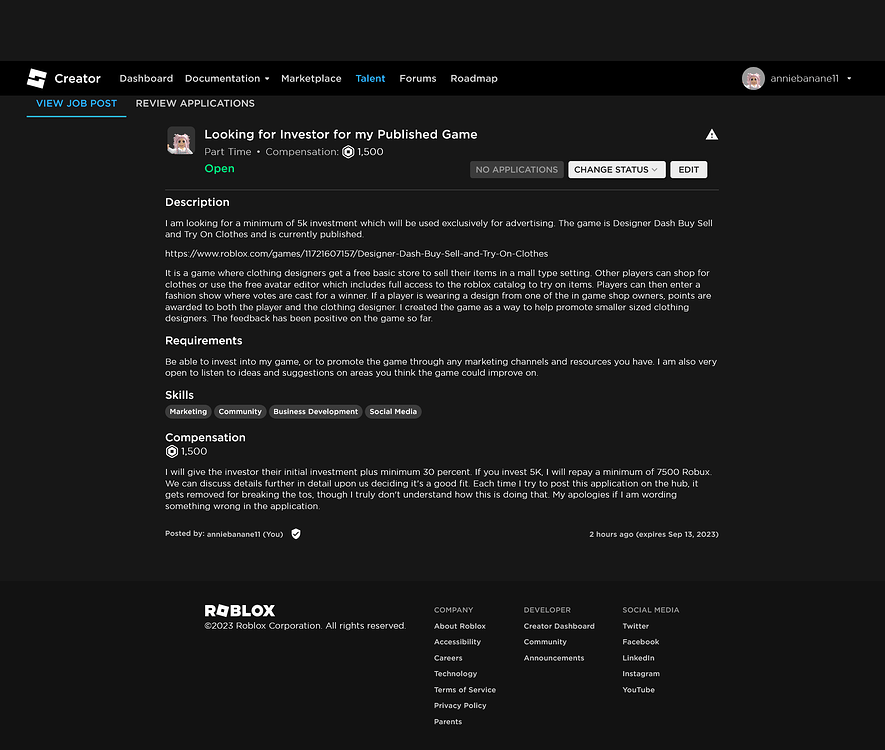This screenshot has height=750, width=885.
Task: Click the 'Creator' wordmark text
Action: click(77, 78)
